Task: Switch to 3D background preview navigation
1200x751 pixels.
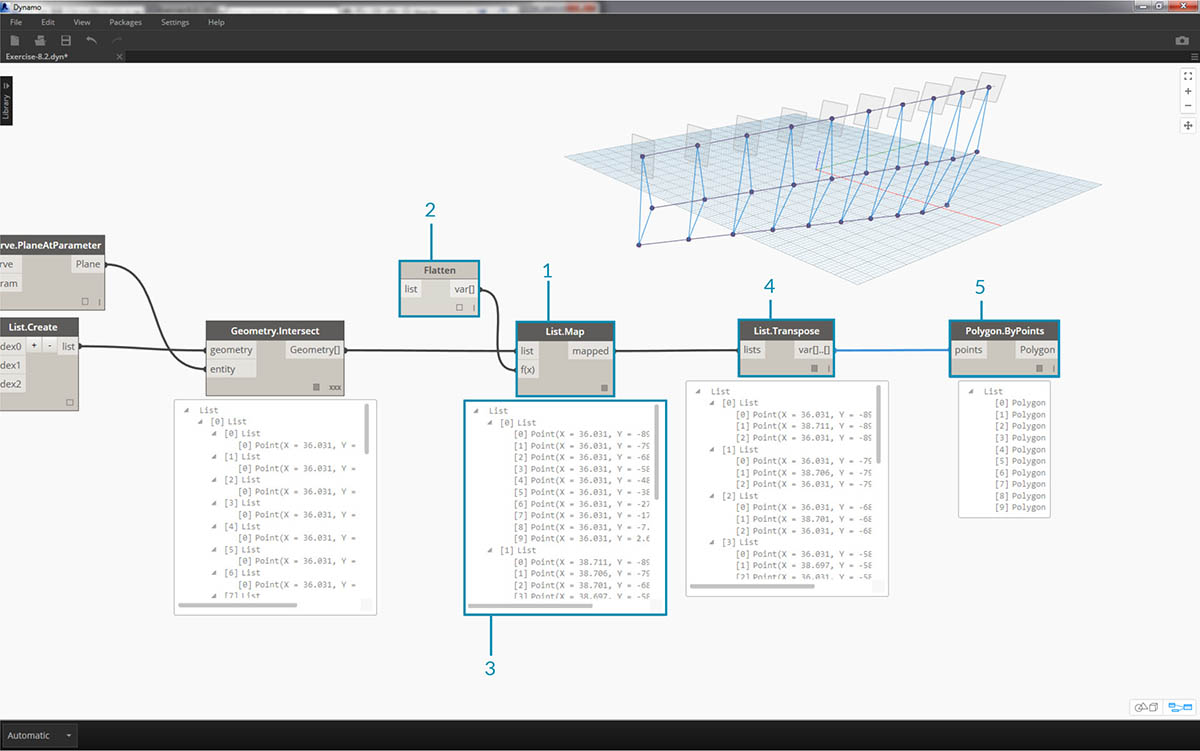Action: [x=1145, y=707]
